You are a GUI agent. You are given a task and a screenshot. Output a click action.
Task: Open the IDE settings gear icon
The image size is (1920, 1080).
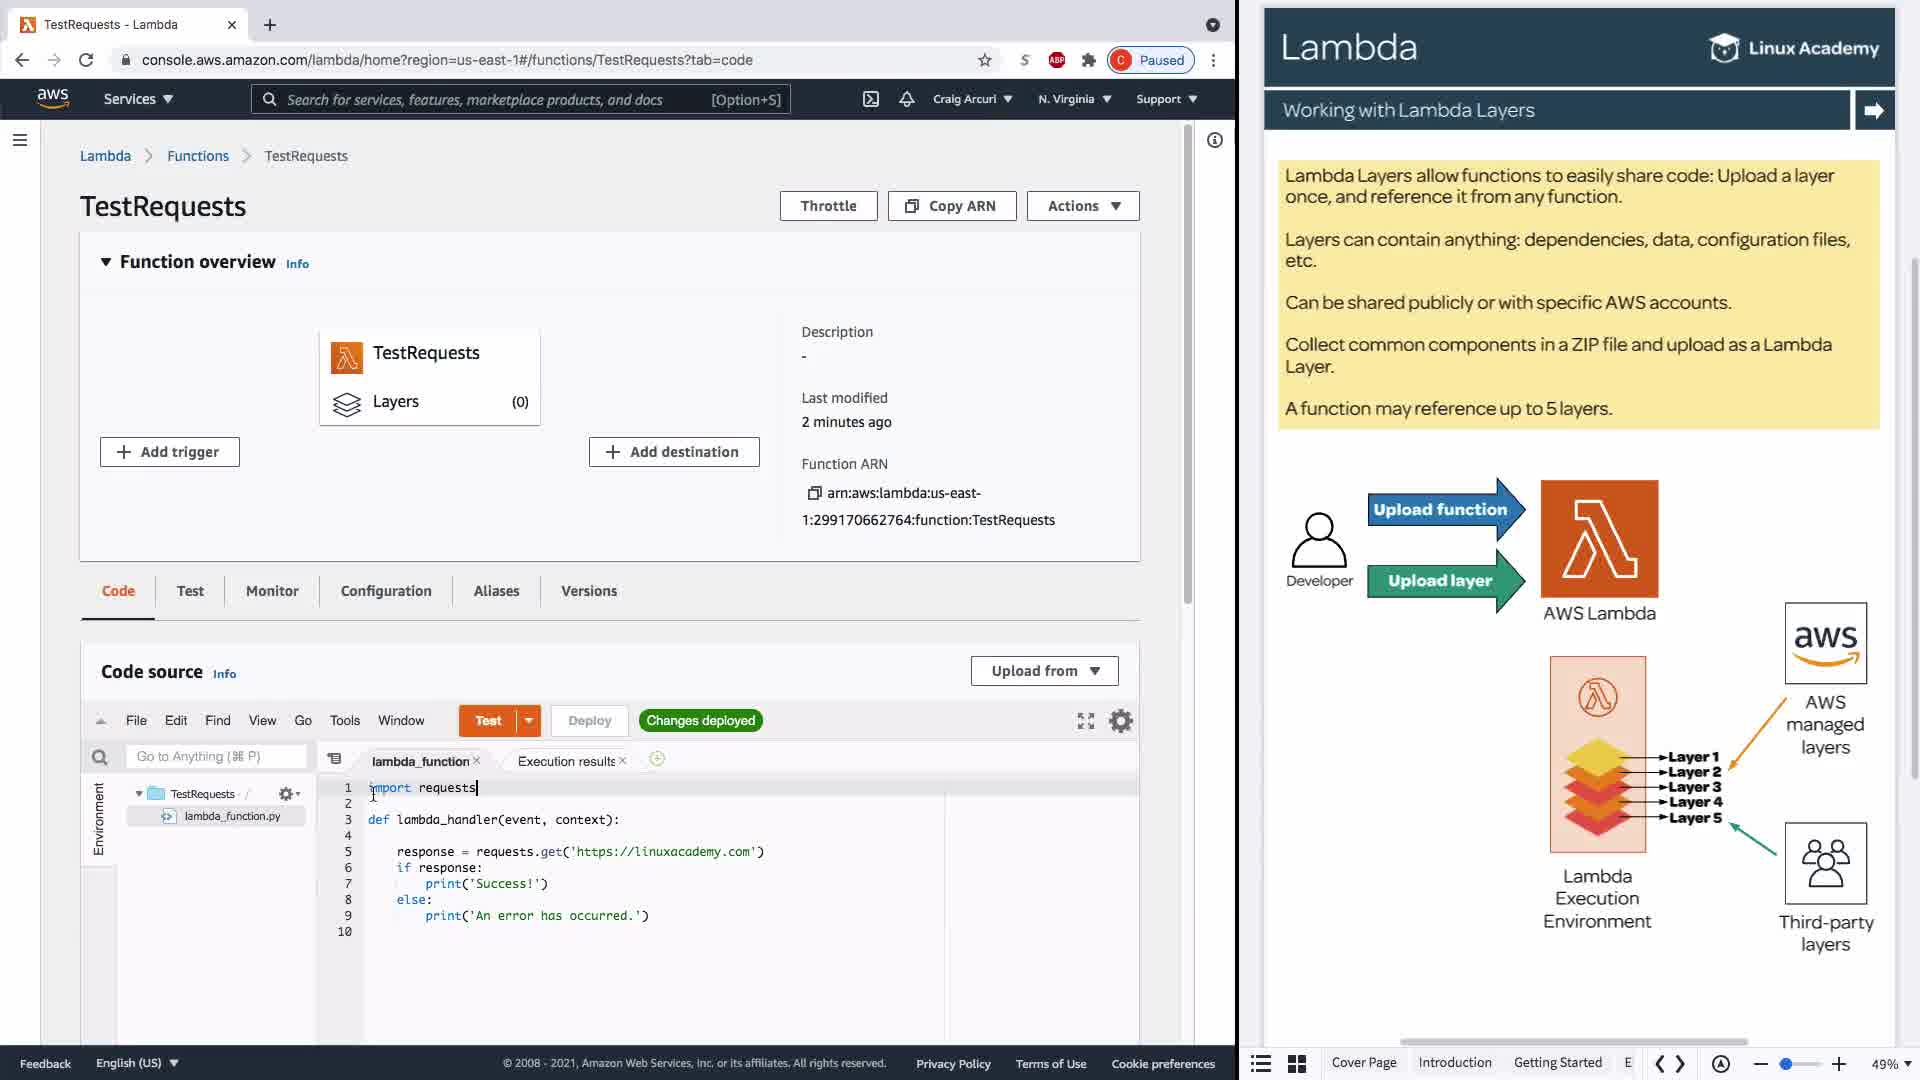[x=1120, y=721]
